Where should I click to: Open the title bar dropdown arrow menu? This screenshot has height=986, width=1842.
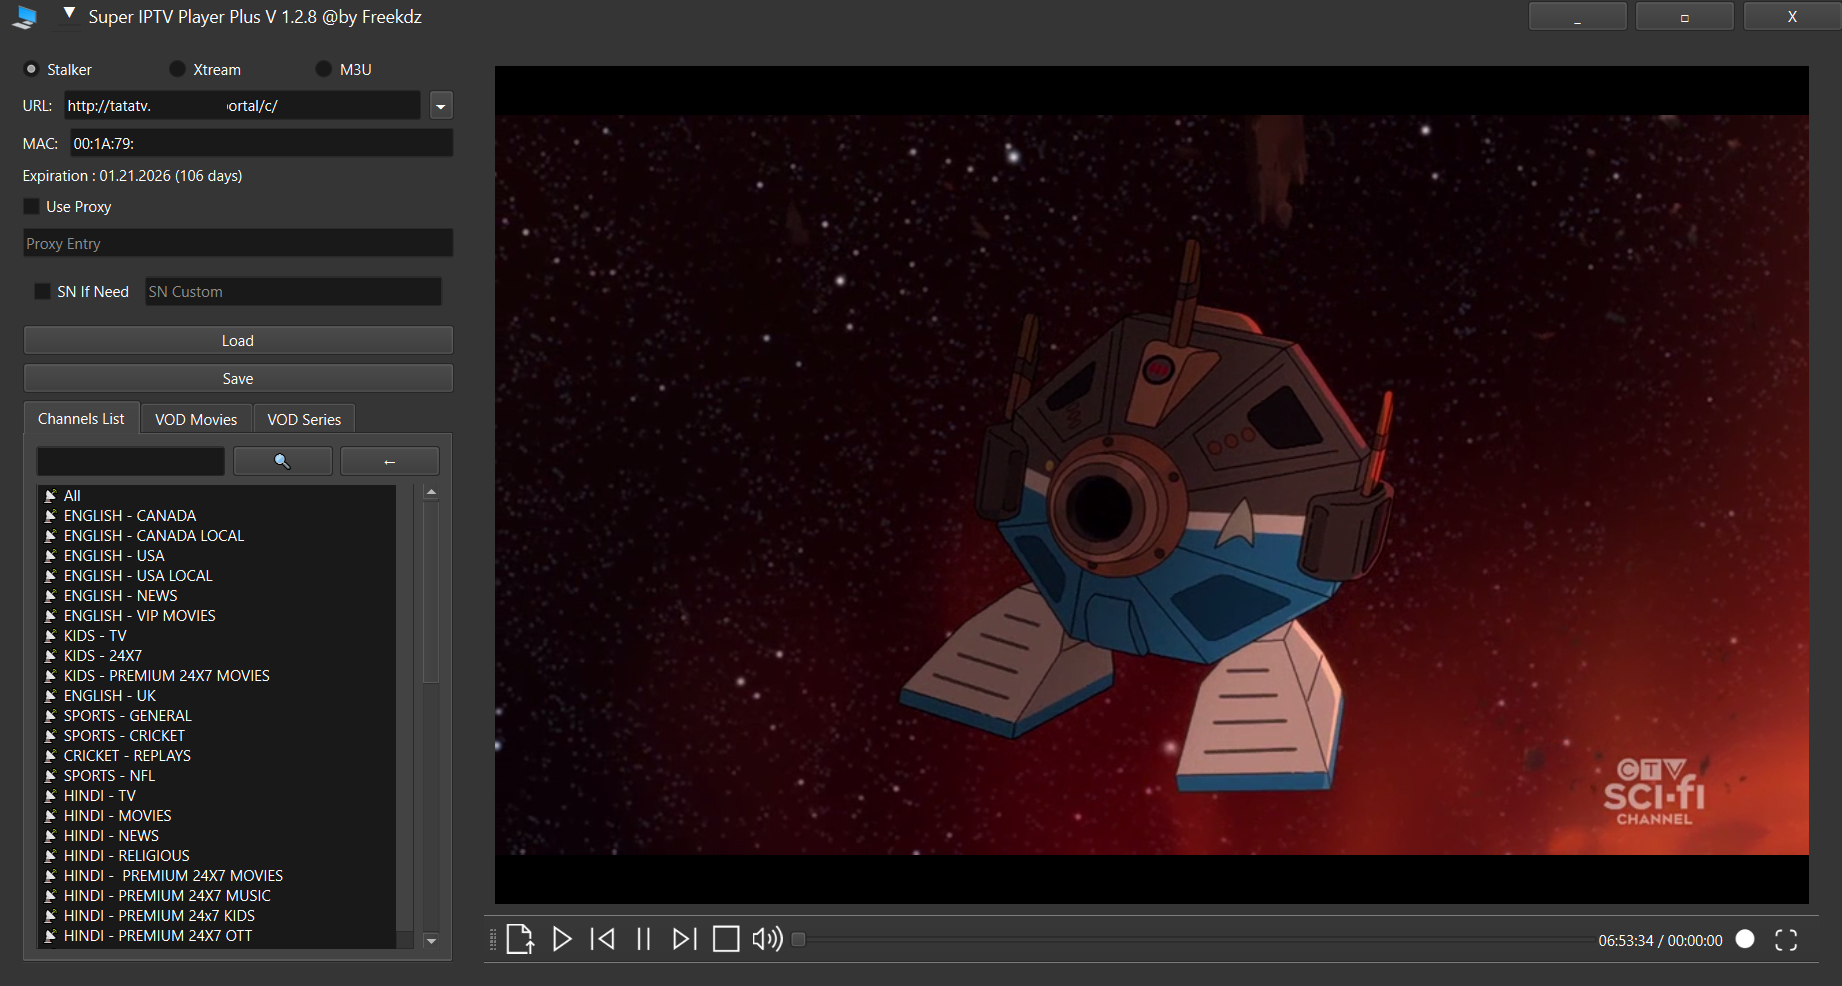tap(69, 13)
